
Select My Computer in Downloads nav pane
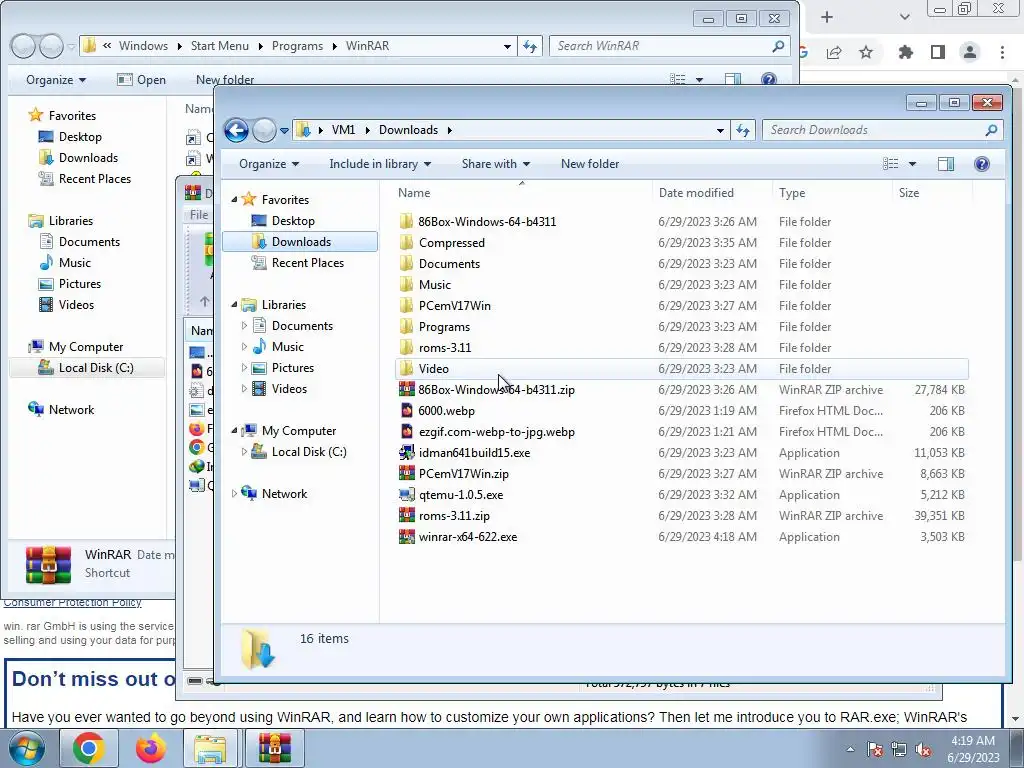[x=298, y=431]
